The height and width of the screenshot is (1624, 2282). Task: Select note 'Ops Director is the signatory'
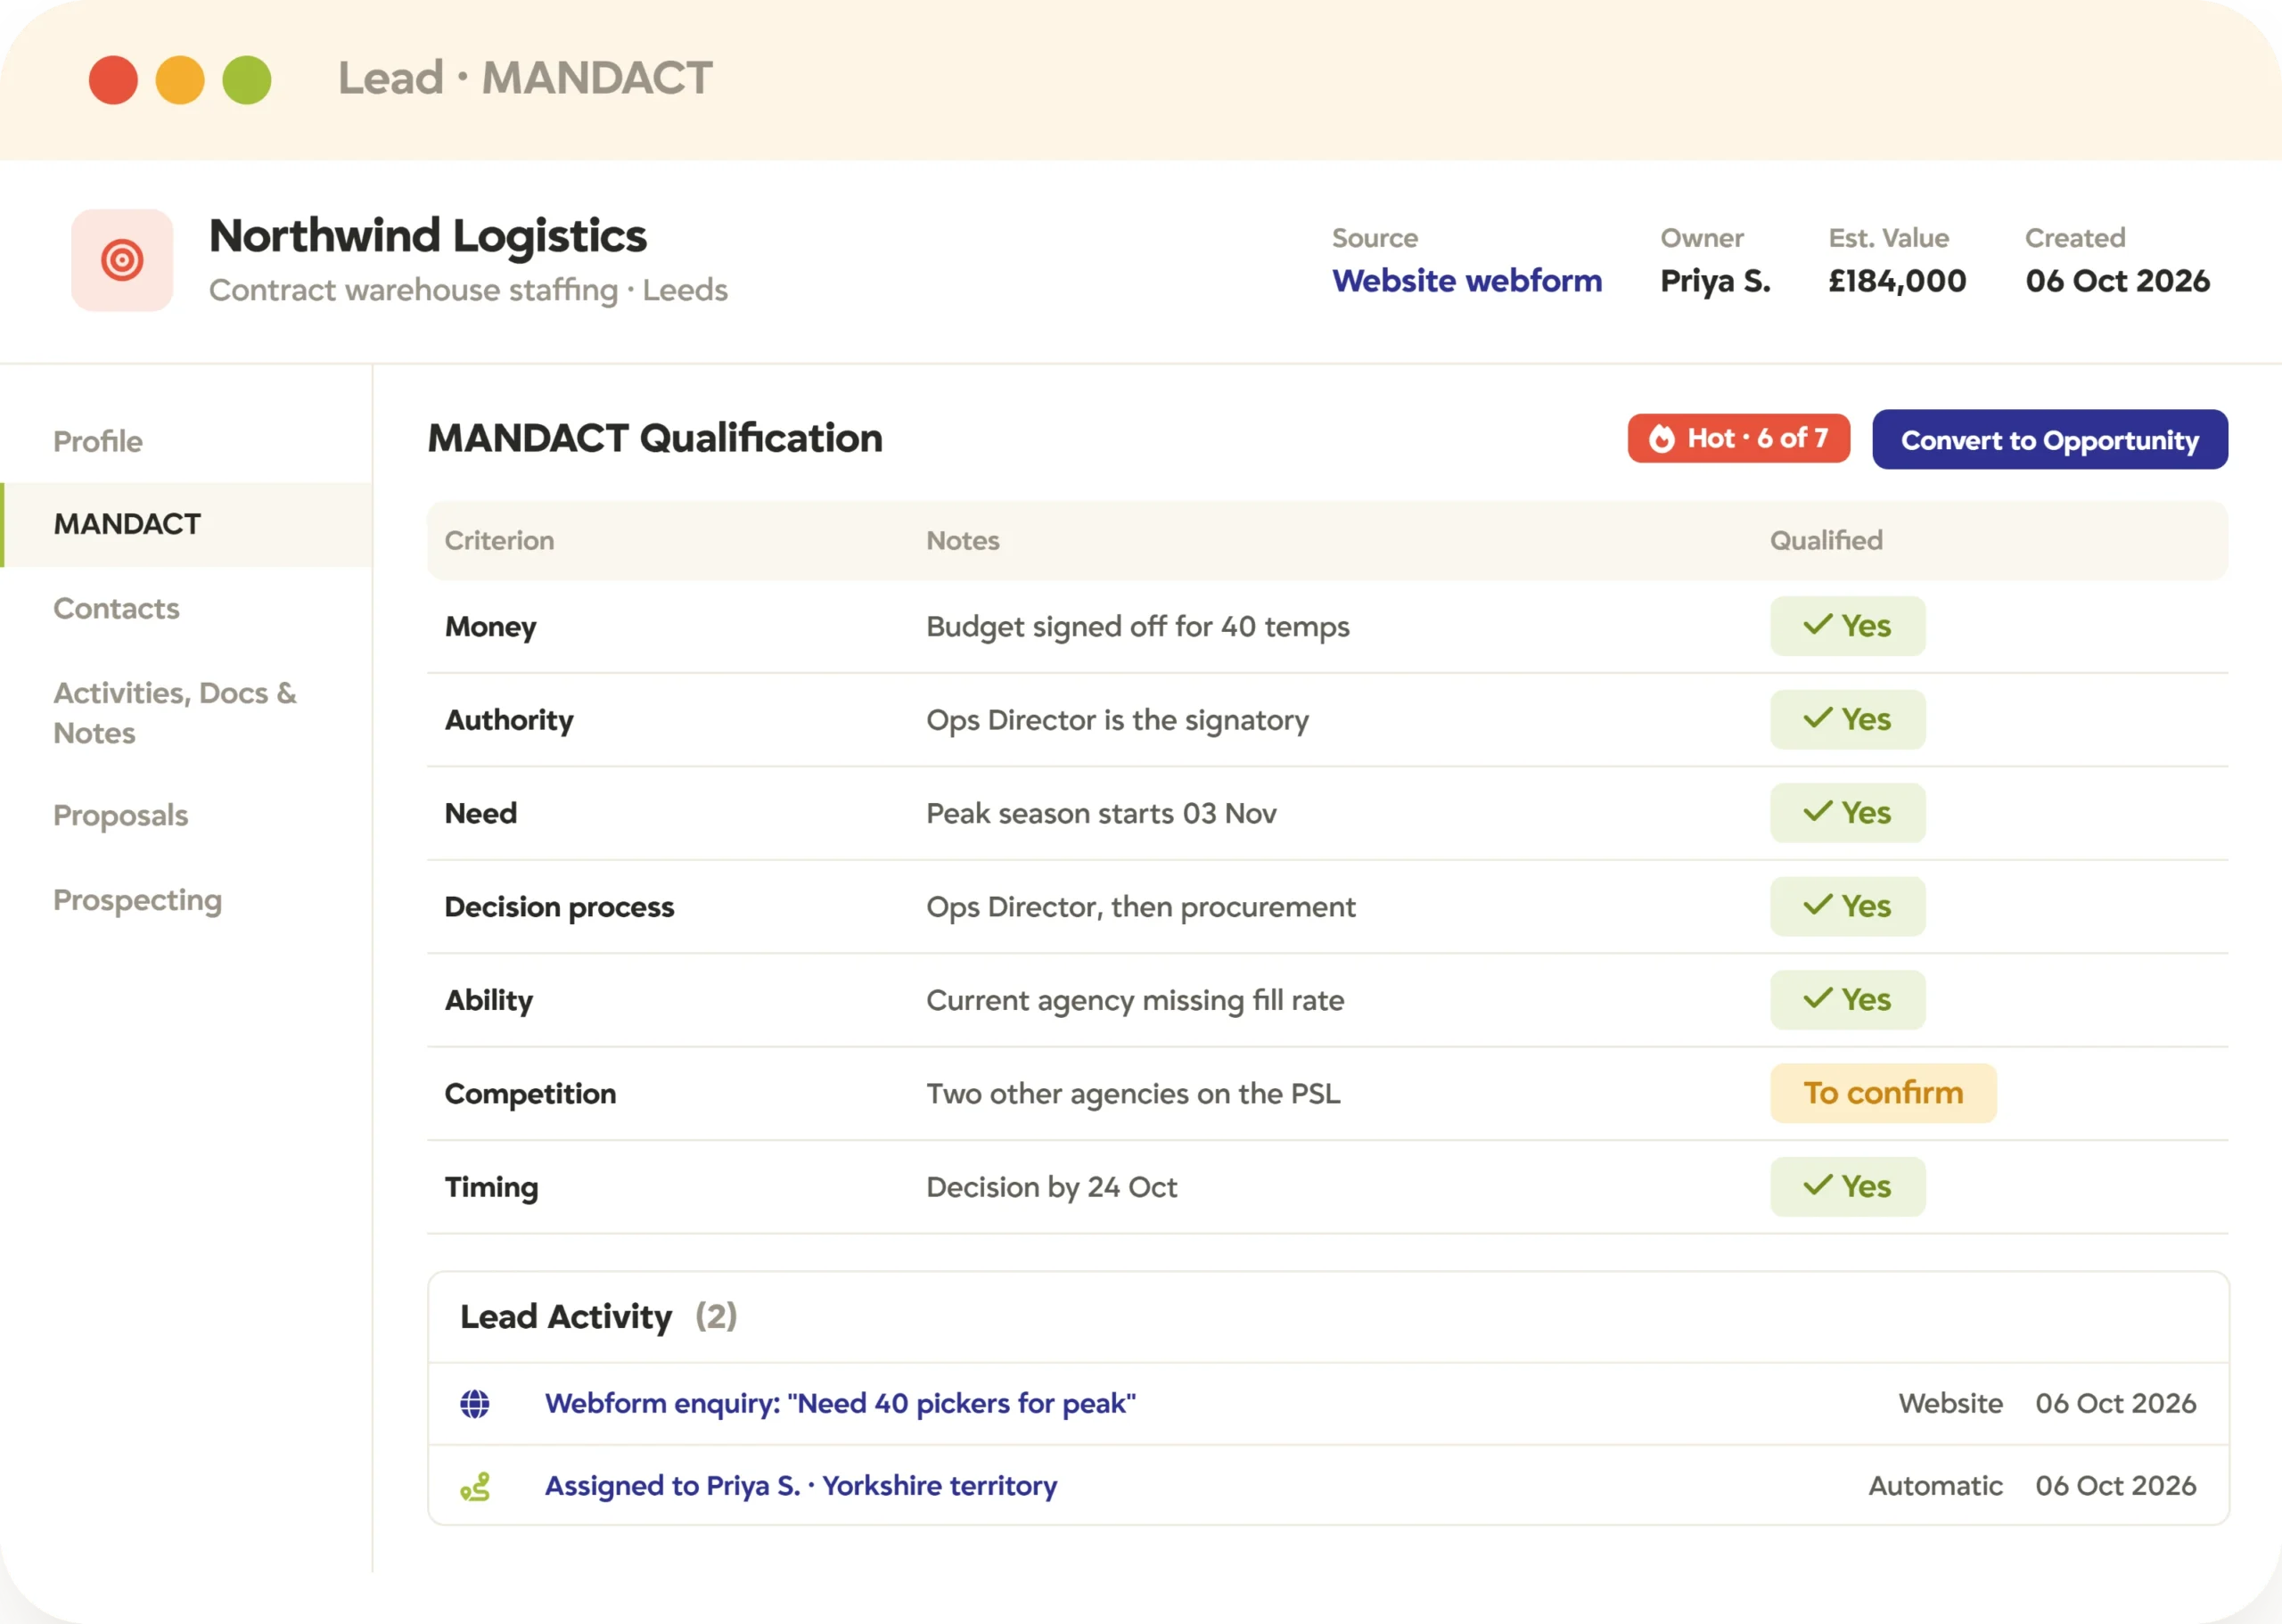(1117, 720)
